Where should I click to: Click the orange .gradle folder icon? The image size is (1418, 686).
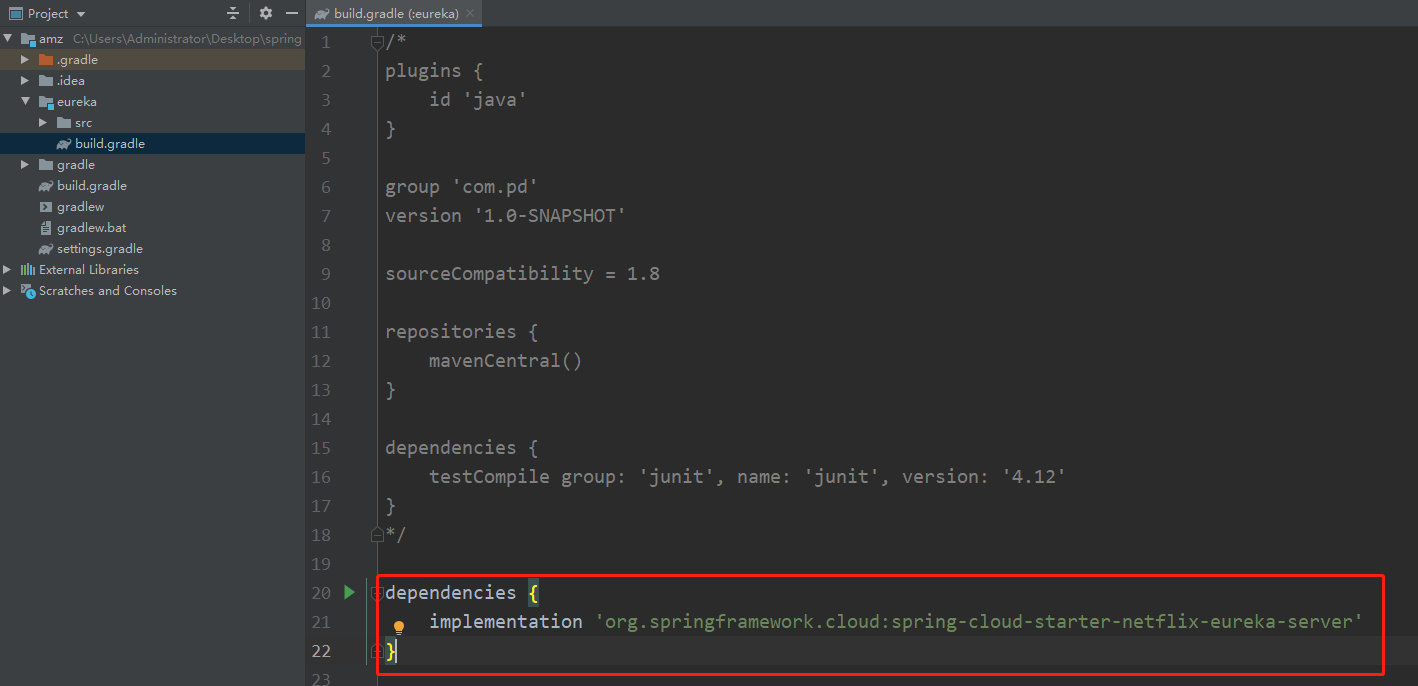click(46, 60)
